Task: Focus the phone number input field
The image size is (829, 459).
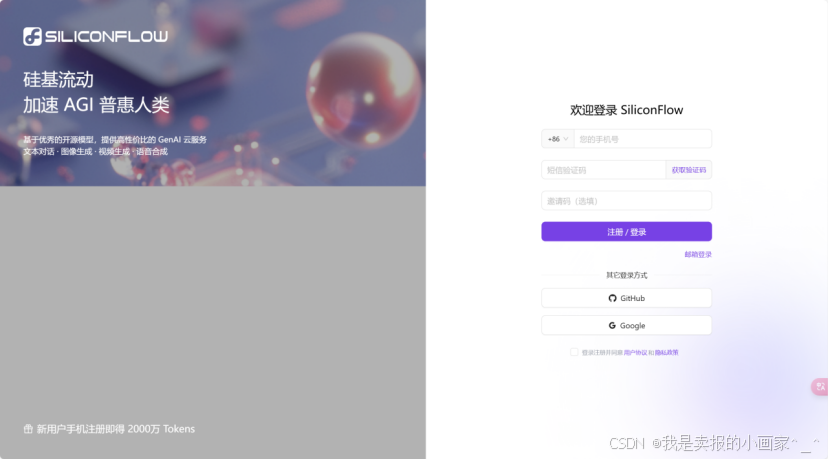Action: pyautogui.click(x=643, y=139)
